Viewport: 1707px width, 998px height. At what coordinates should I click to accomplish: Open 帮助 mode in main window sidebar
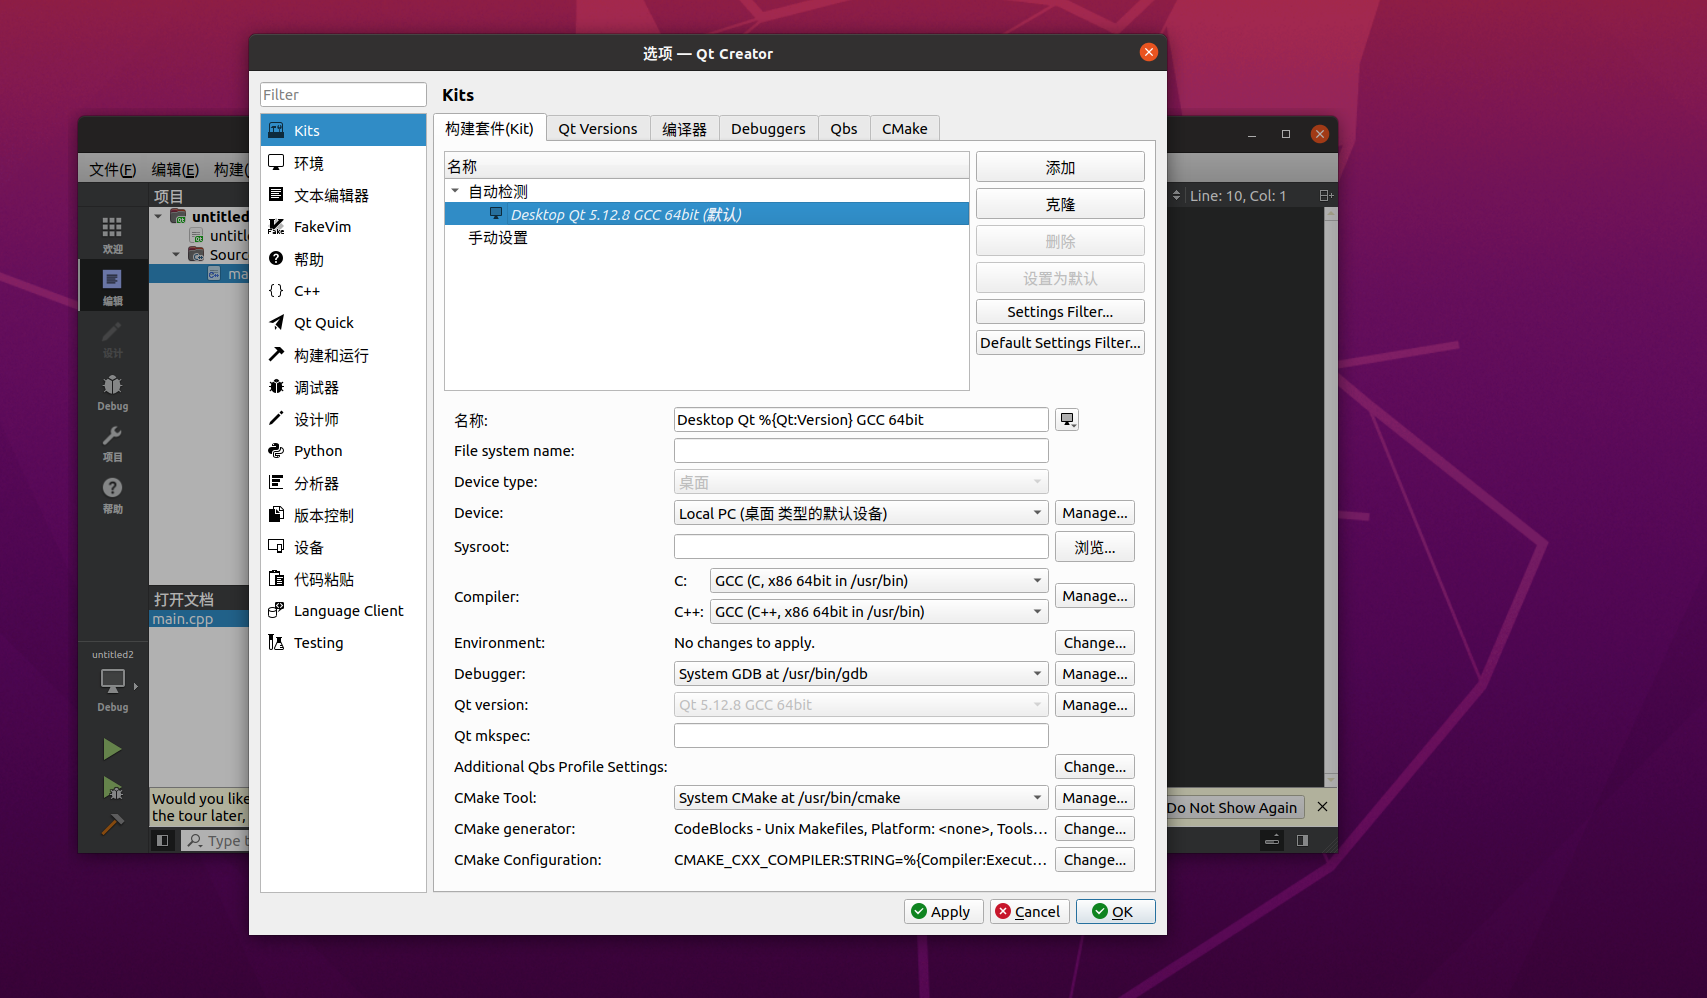click(112, 495)
